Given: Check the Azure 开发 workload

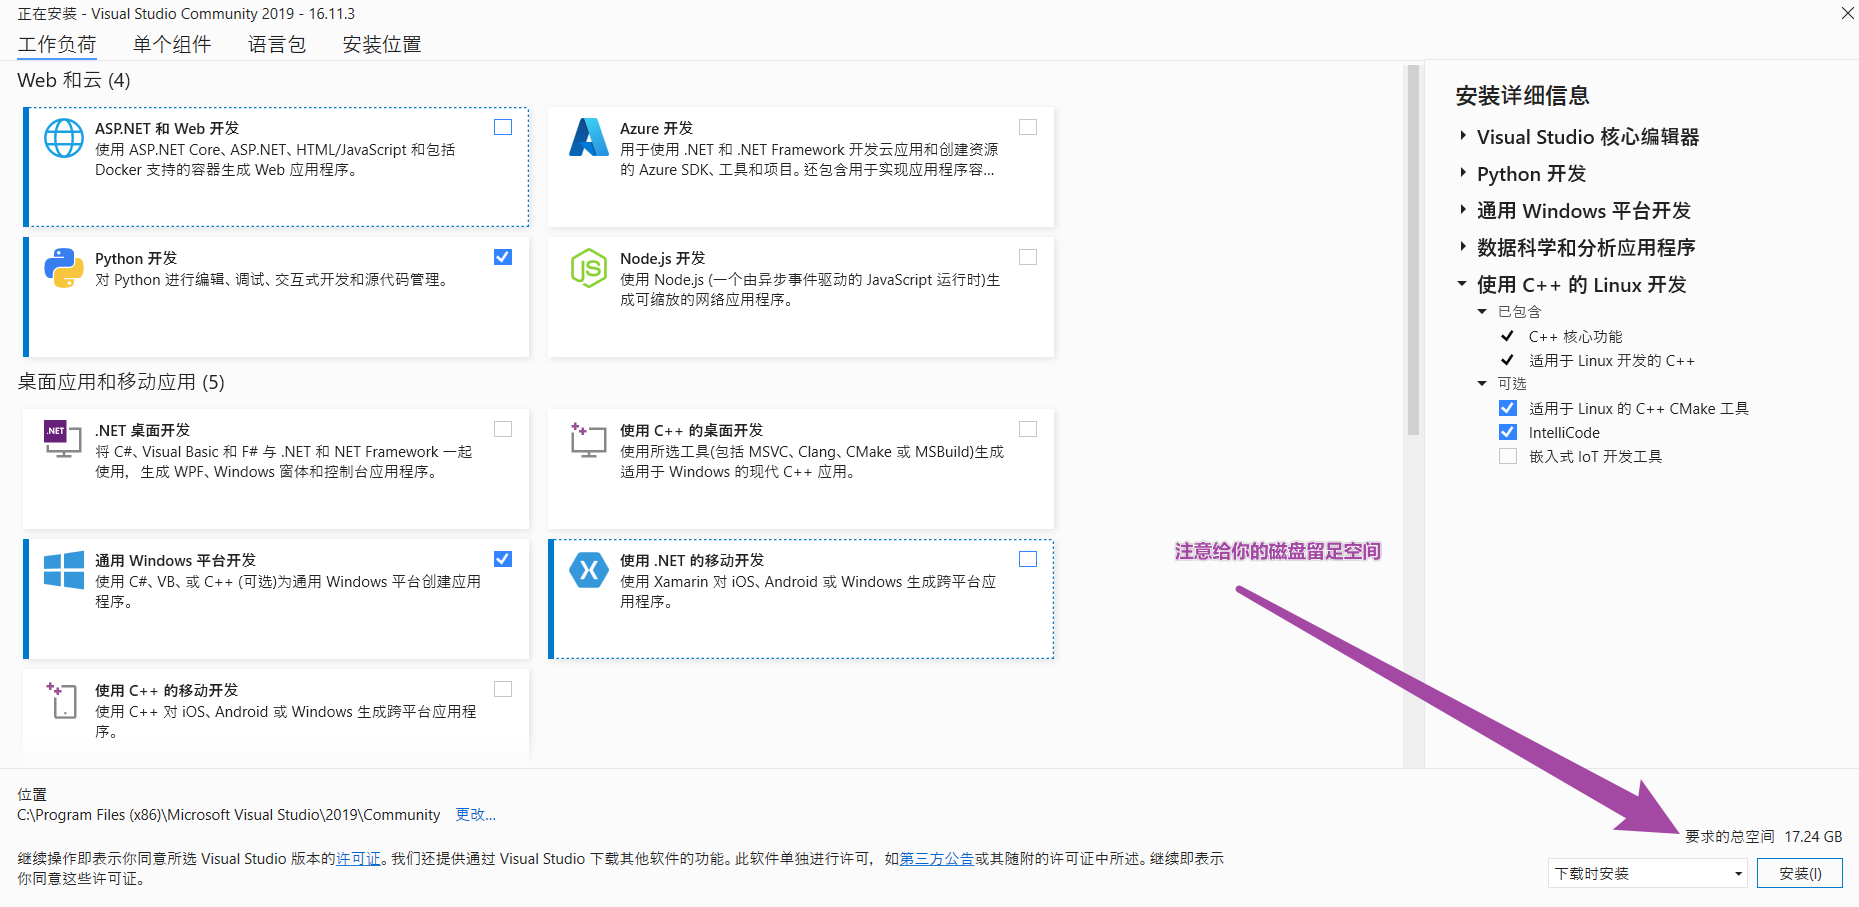Looking at the screenshot, I should click(x=1028, y=127).
